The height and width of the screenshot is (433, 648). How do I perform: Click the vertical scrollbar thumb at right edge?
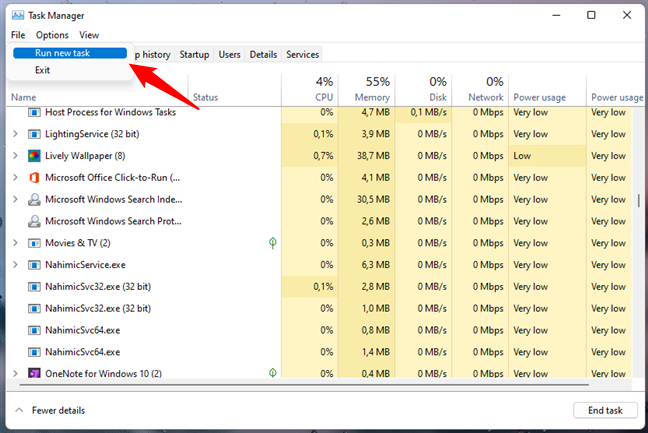coord(639,200)
